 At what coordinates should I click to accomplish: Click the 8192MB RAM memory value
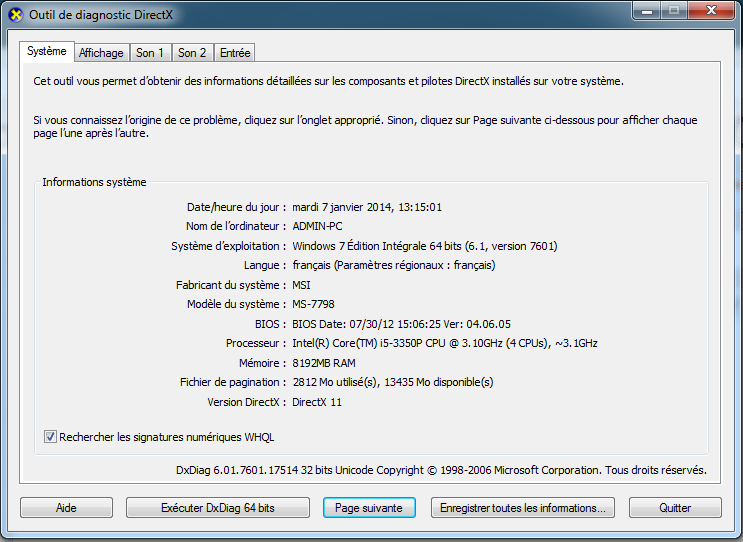tap(324, 363)
